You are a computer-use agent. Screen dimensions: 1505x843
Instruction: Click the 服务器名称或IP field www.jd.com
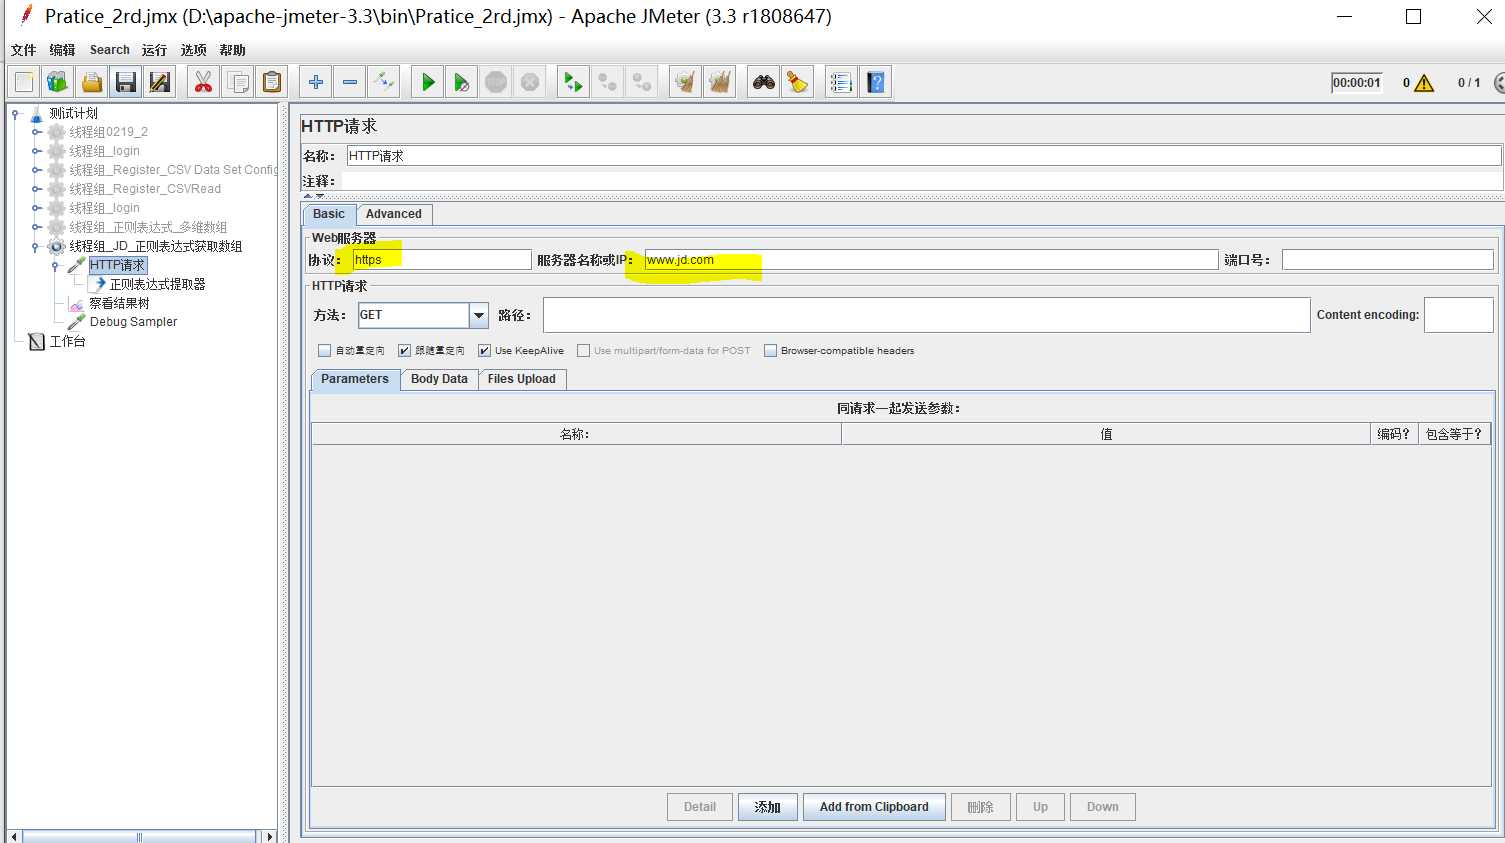click(931, 260)
